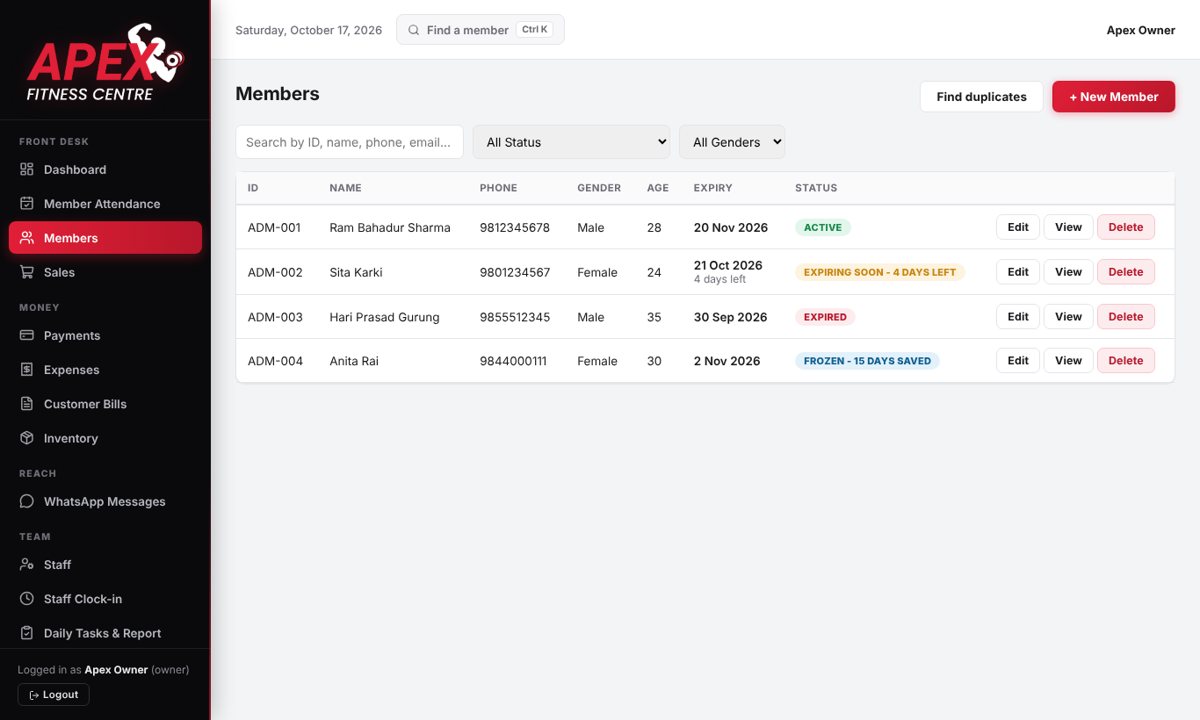
Task: View Ram Bahadur Sharma's details
Action: click(x=1068, y=227)
